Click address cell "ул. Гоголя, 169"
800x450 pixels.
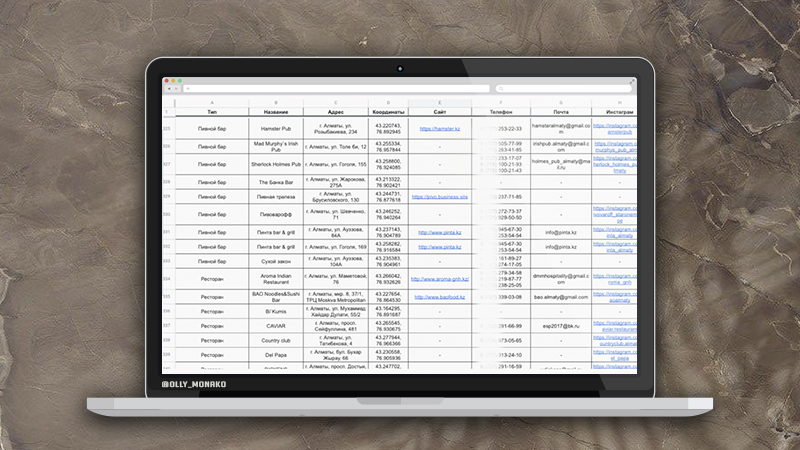336,247
